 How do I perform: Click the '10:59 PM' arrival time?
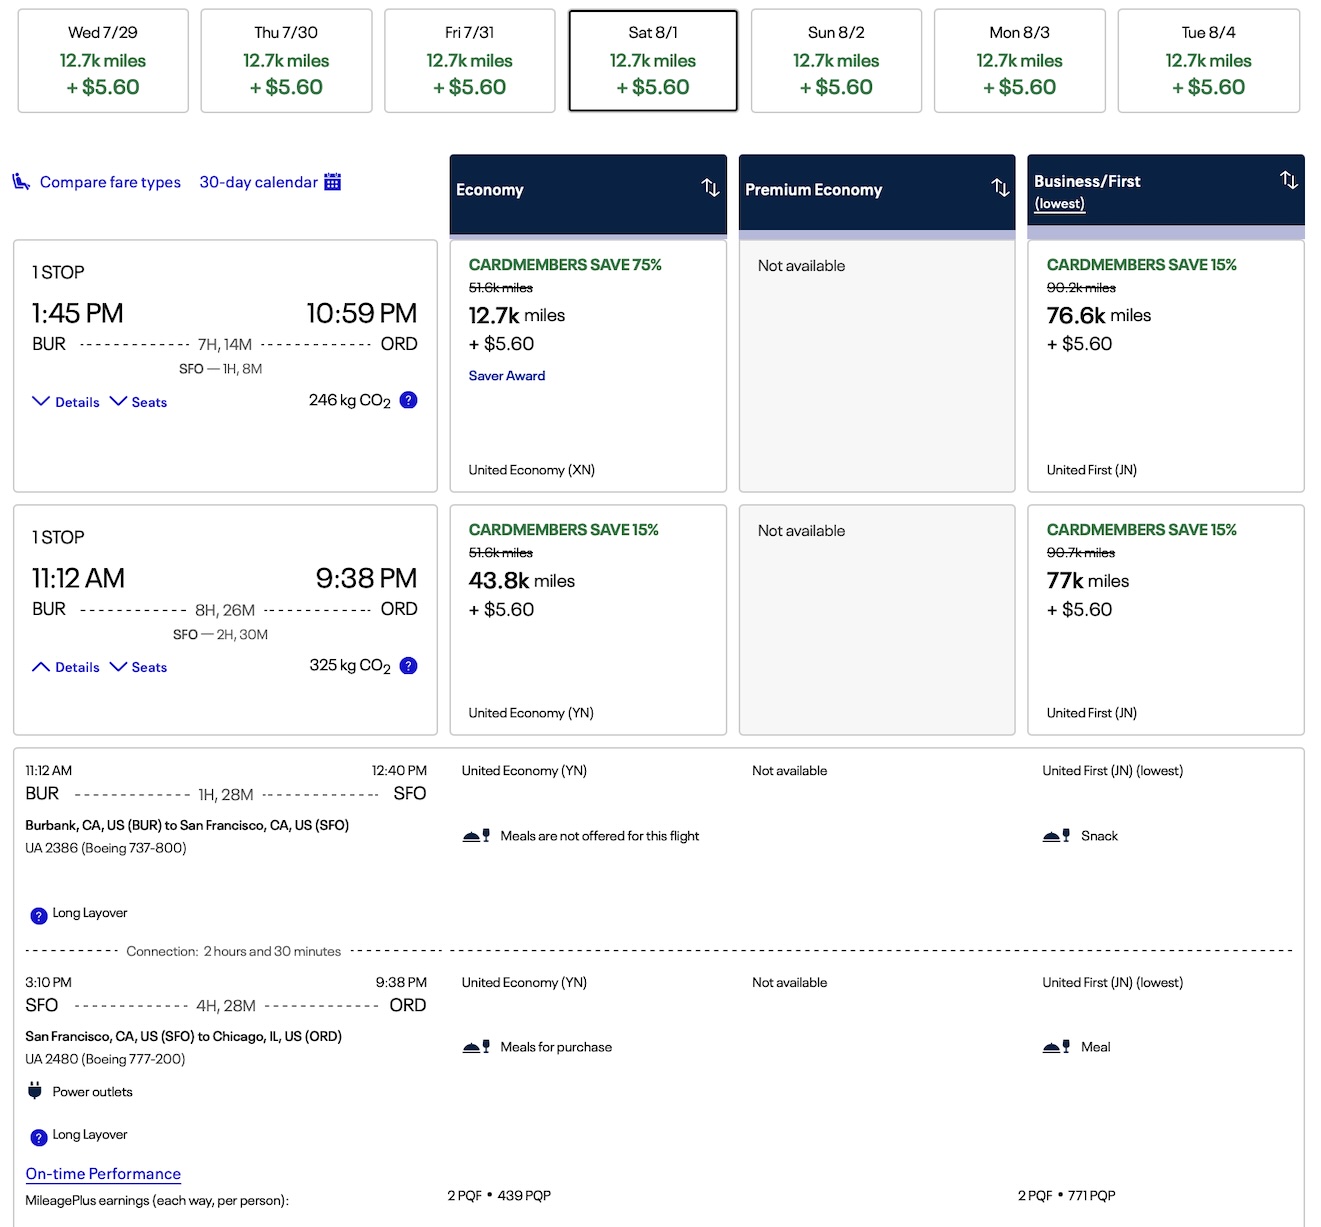(362, 313)
